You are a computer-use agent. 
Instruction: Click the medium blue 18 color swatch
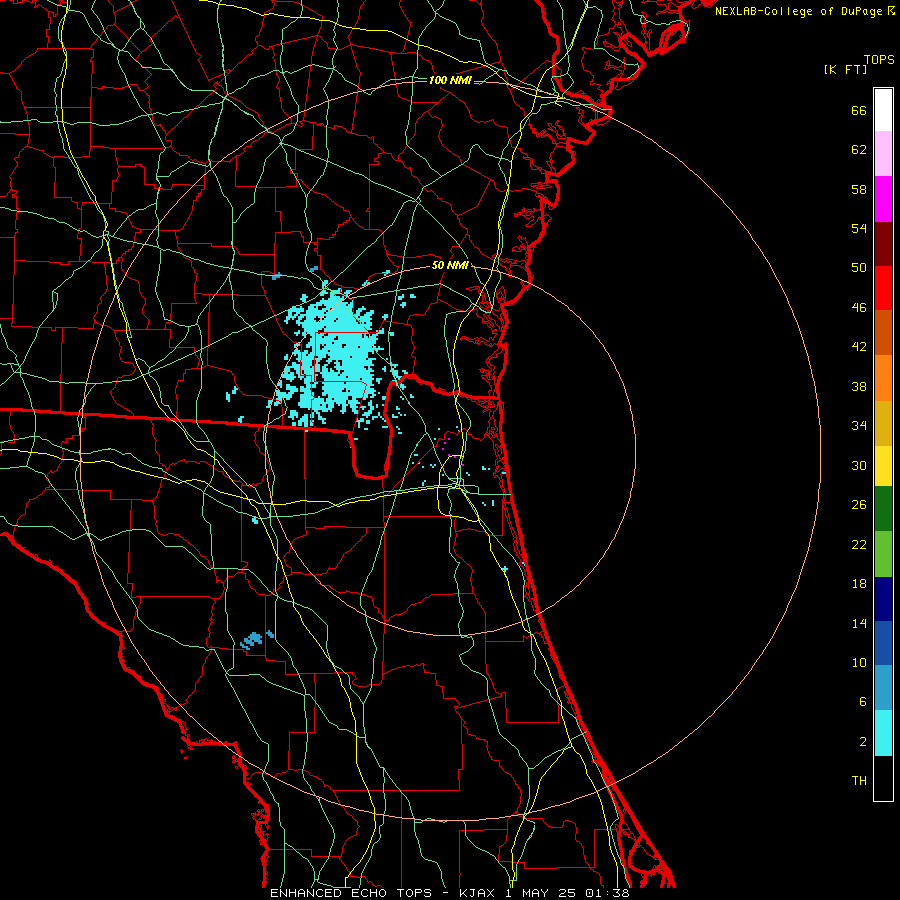point(883,643)
